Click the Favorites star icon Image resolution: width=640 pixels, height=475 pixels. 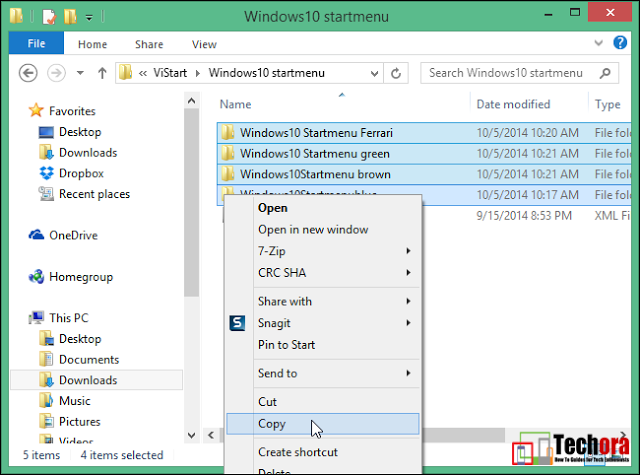pos(36,110)
